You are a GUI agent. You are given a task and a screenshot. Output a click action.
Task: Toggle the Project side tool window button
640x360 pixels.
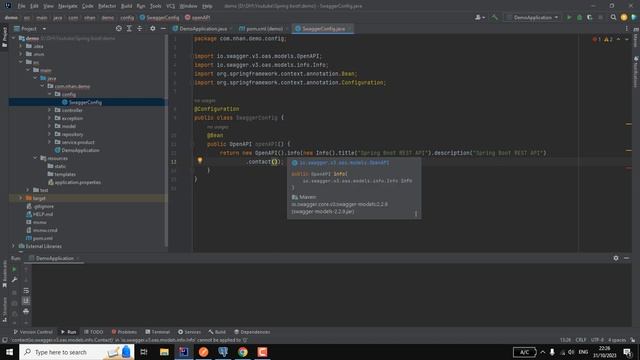tap(4, 36)
